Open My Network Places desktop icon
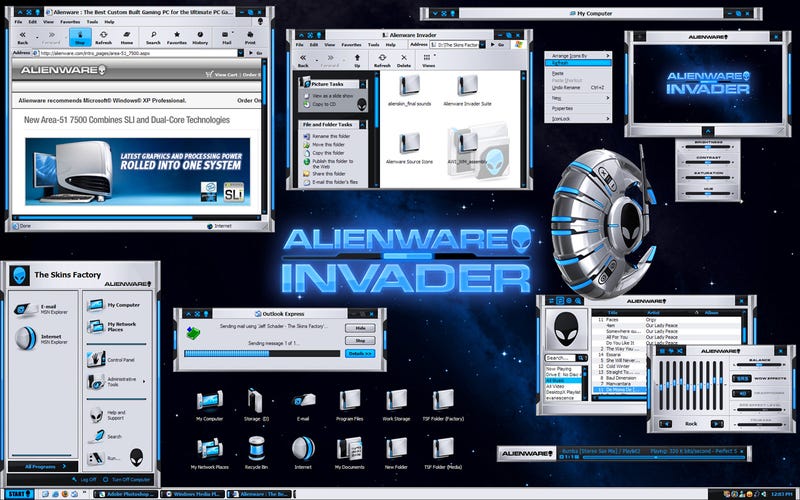This screenshot has width=800, height=500. 209,453
